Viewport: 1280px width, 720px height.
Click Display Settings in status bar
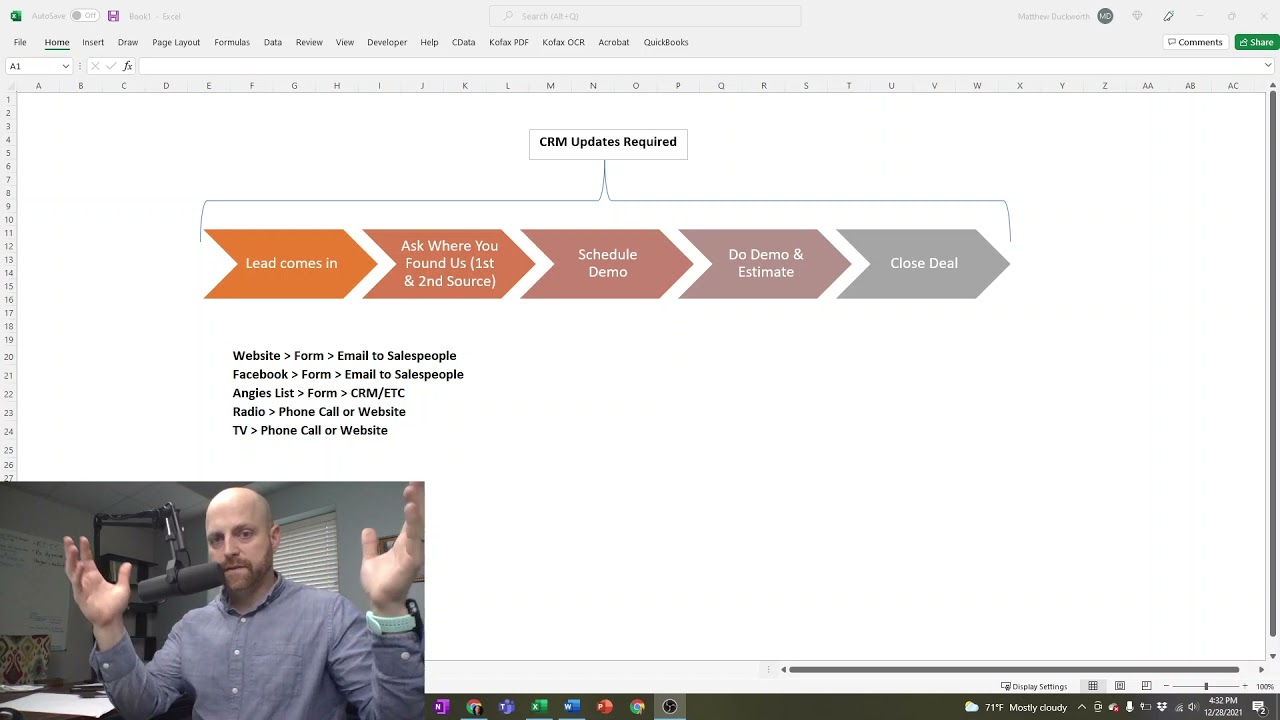click(x=1034, y=686)
